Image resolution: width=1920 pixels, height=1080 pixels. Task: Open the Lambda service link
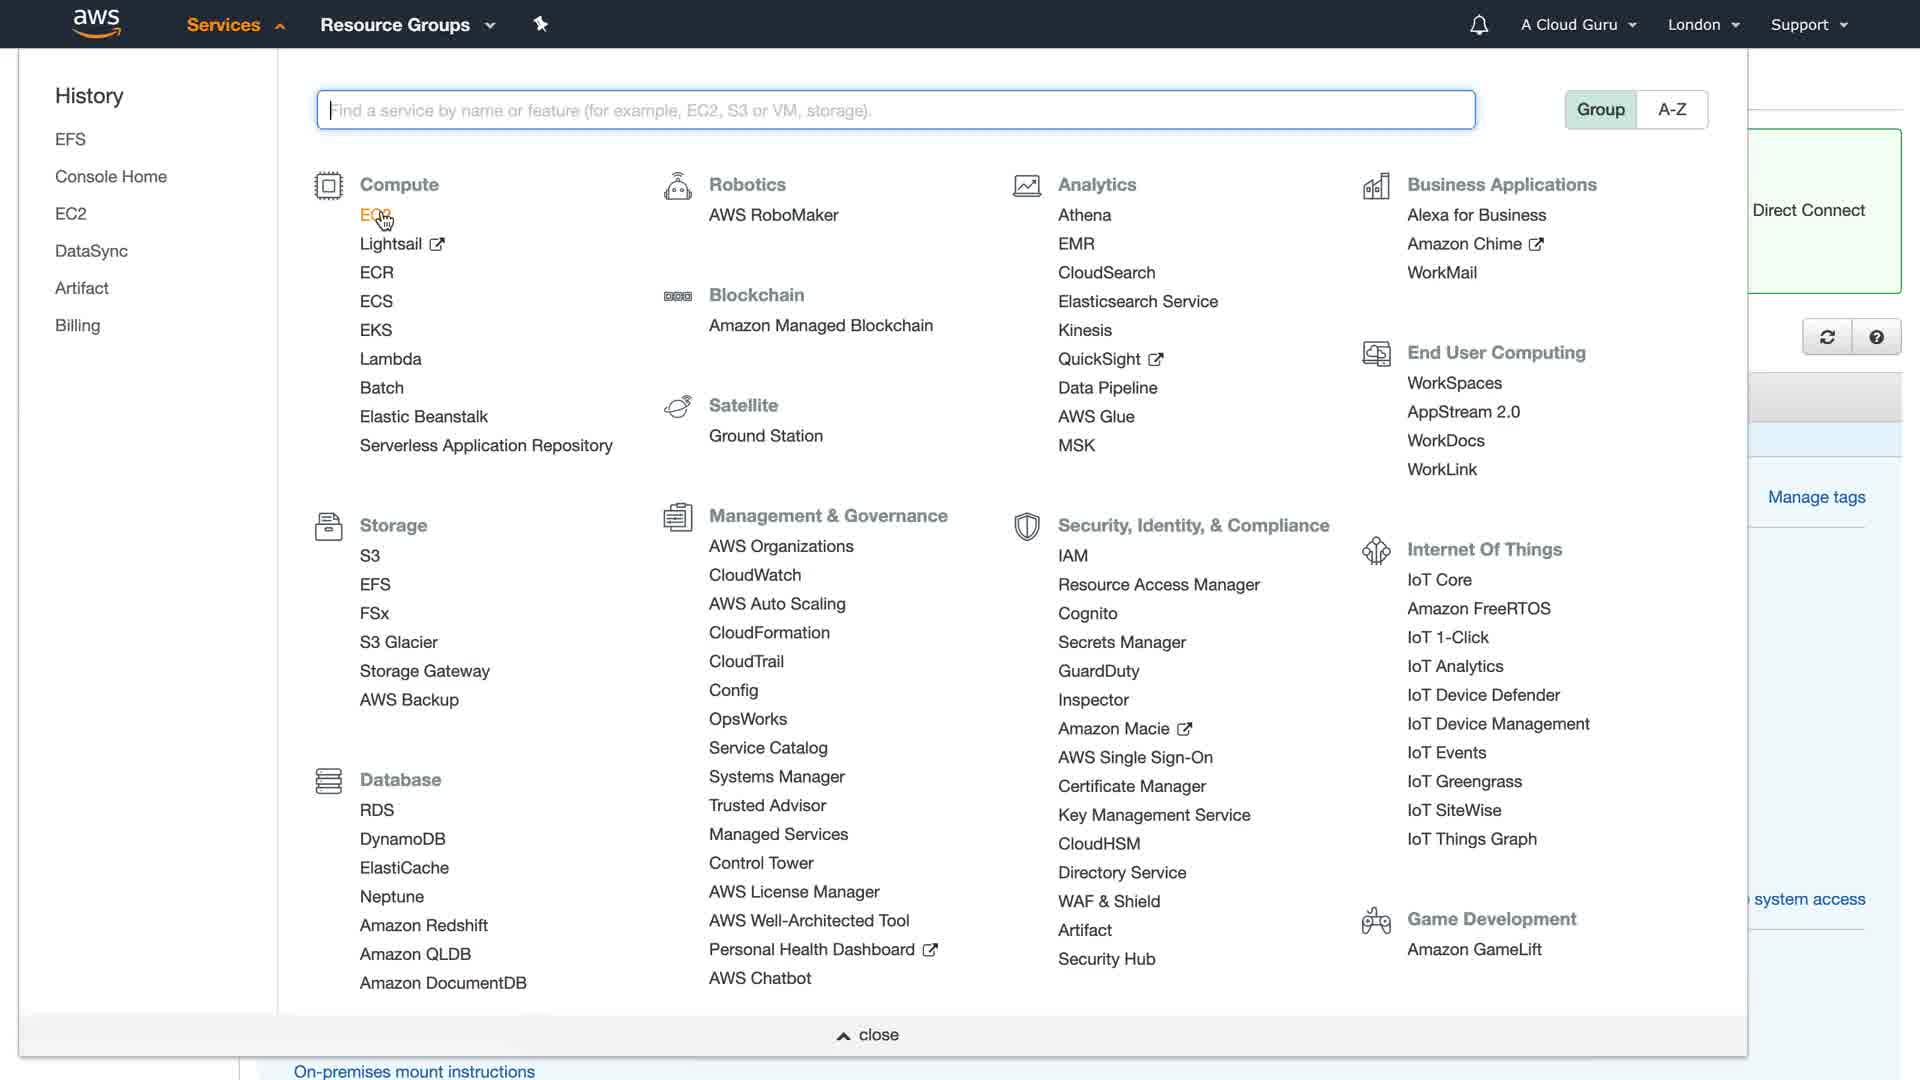click(390, 359)
